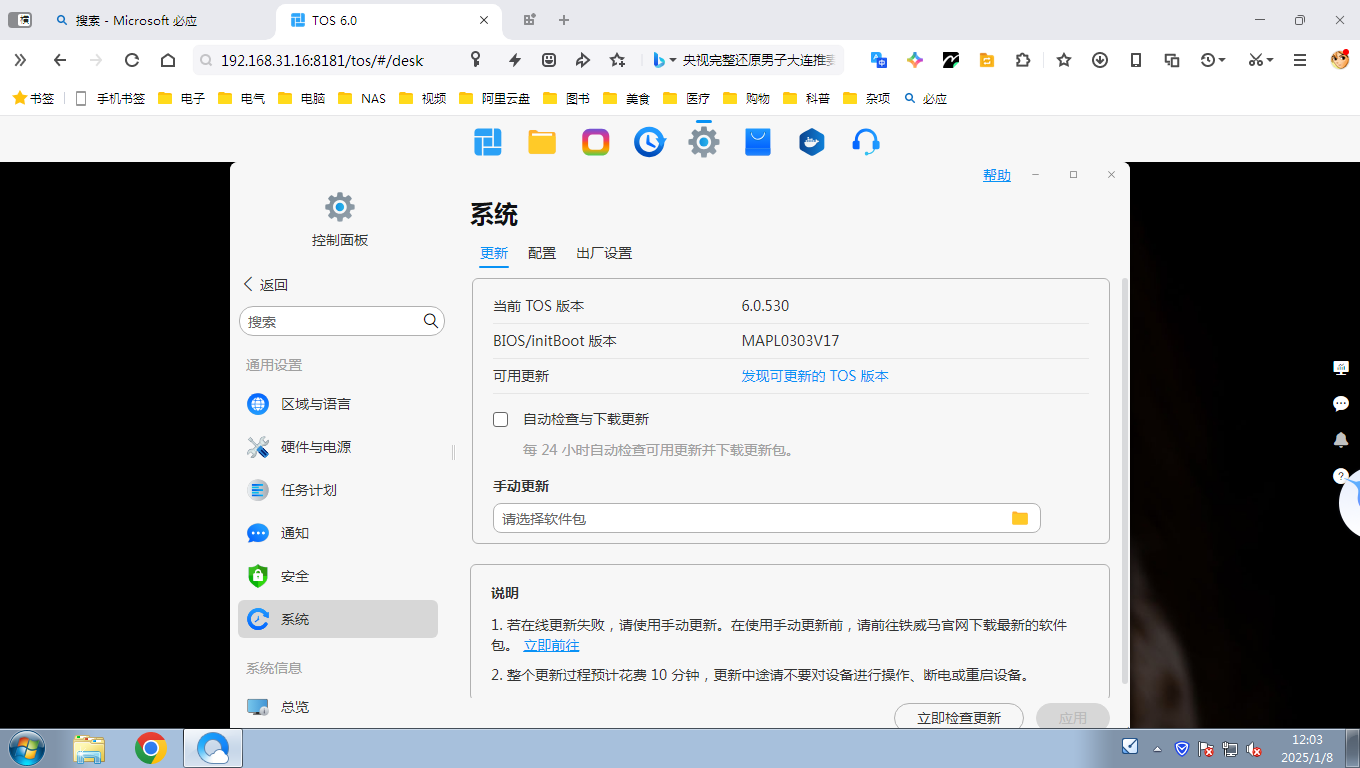Image resolution: width=1360 pixels, height=768 pixels.
Task: Enable 自动检查与下载更新 checkbox
Action: click(x=500, y=419)
